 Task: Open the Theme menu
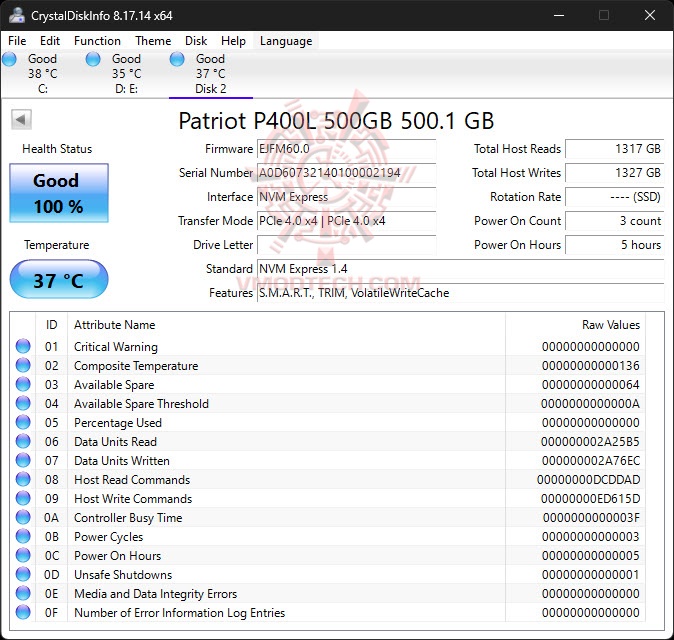click(153, 41)
